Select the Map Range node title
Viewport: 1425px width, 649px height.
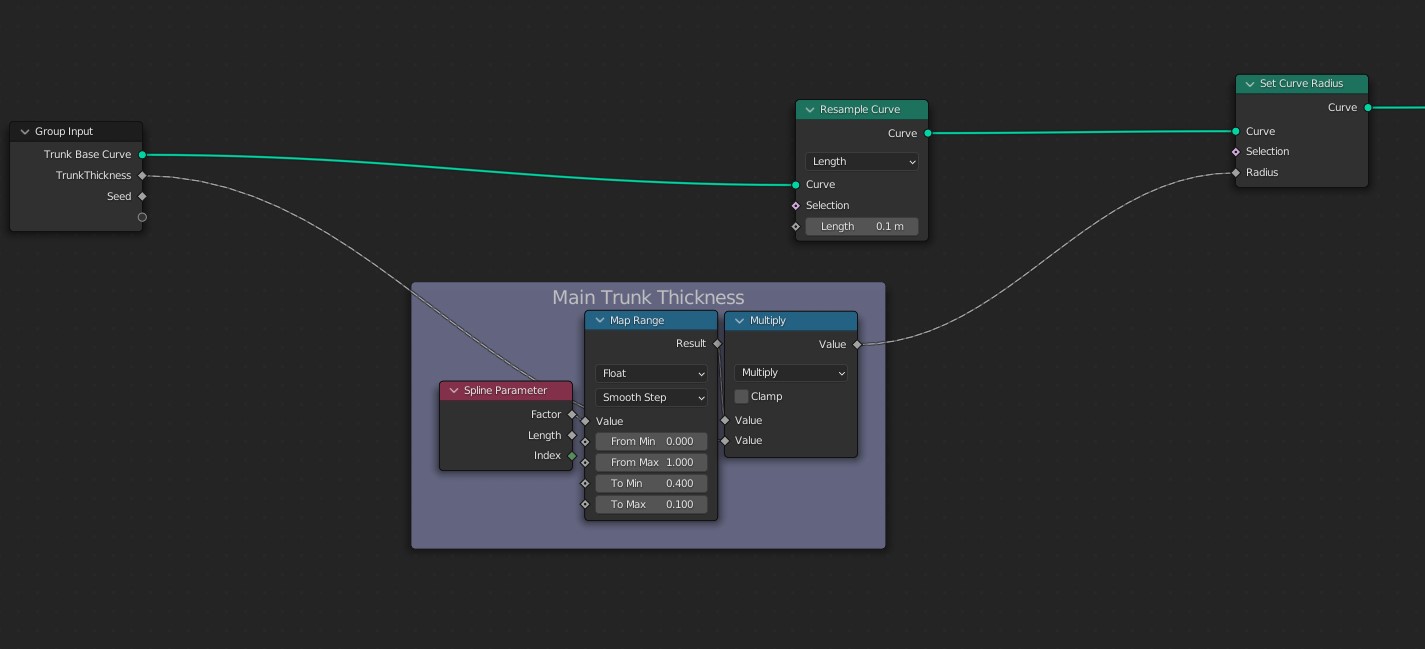(637, 321)
